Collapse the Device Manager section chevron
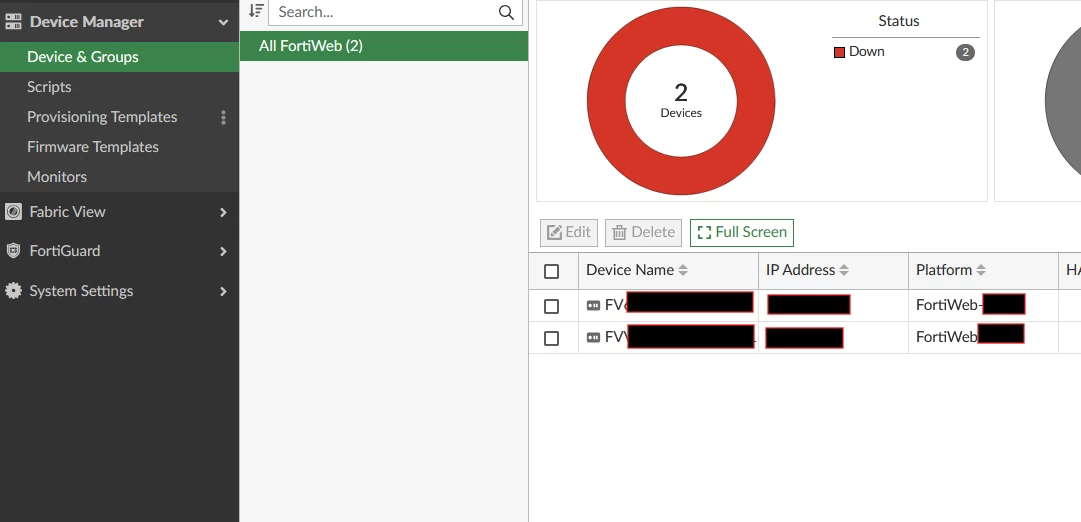The image size is (1081, 522). (223, 22)
